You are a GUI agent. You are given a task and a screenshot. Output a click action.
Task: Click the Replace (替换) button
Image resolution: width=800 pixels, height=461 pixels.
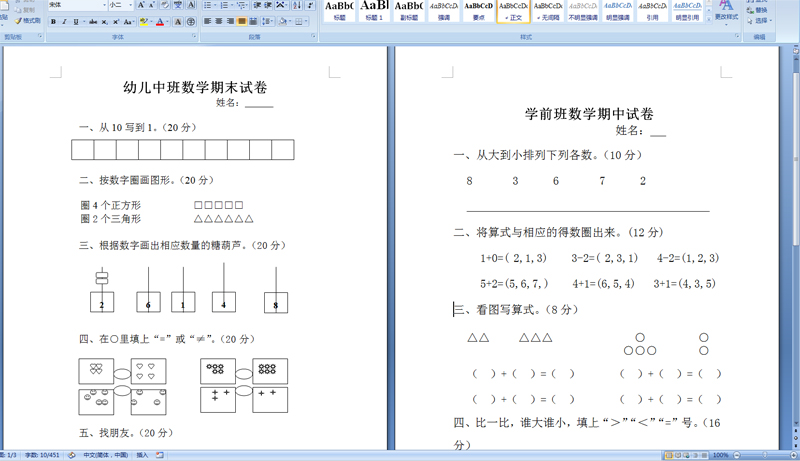click(x=758, y=10)
